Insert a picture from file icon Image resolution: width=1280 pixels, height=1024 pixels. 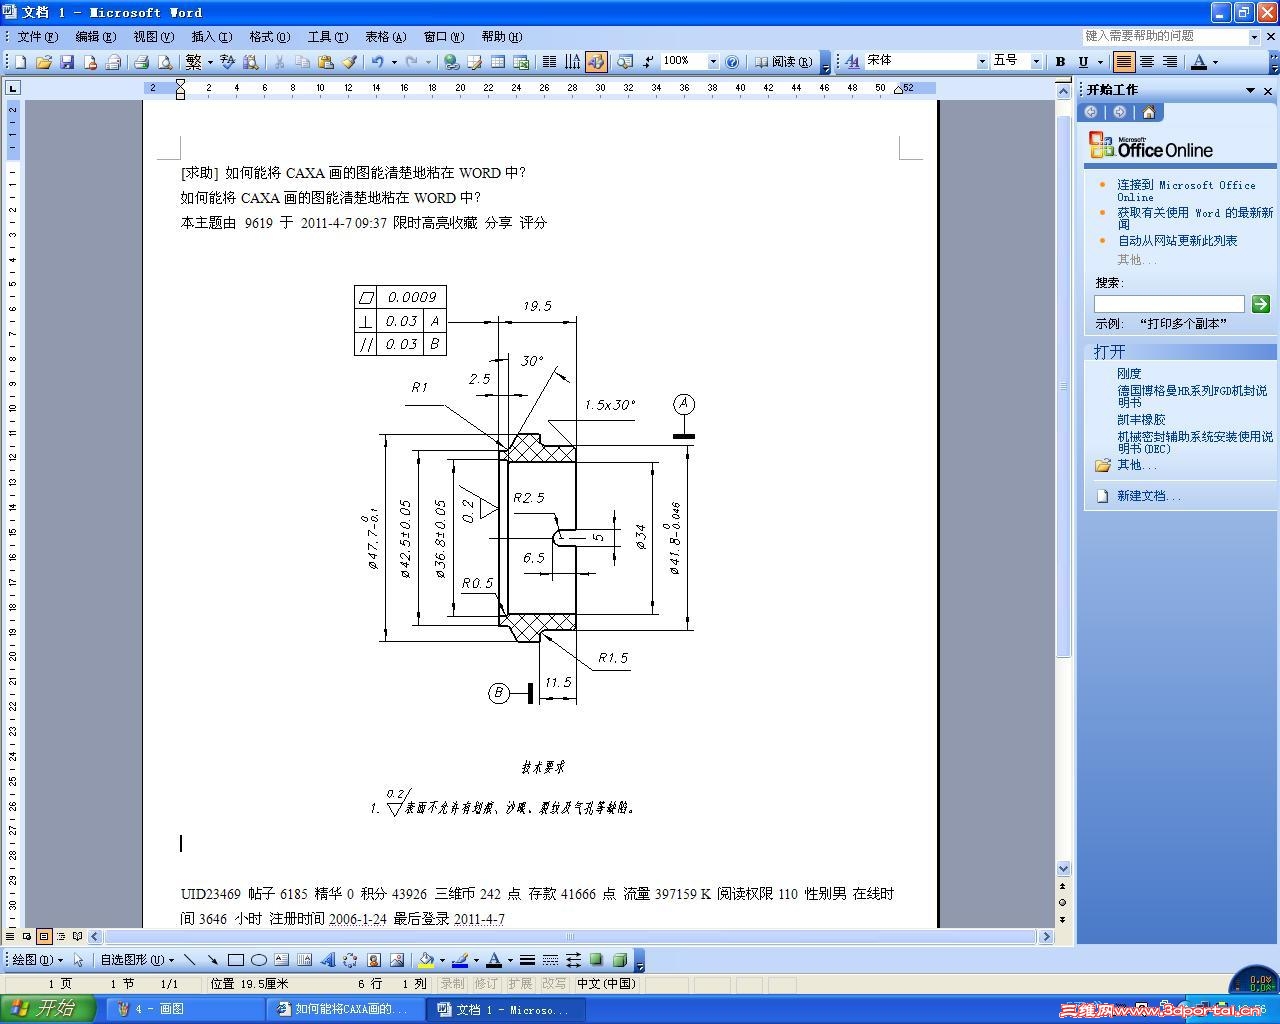[x=397, y=960]
